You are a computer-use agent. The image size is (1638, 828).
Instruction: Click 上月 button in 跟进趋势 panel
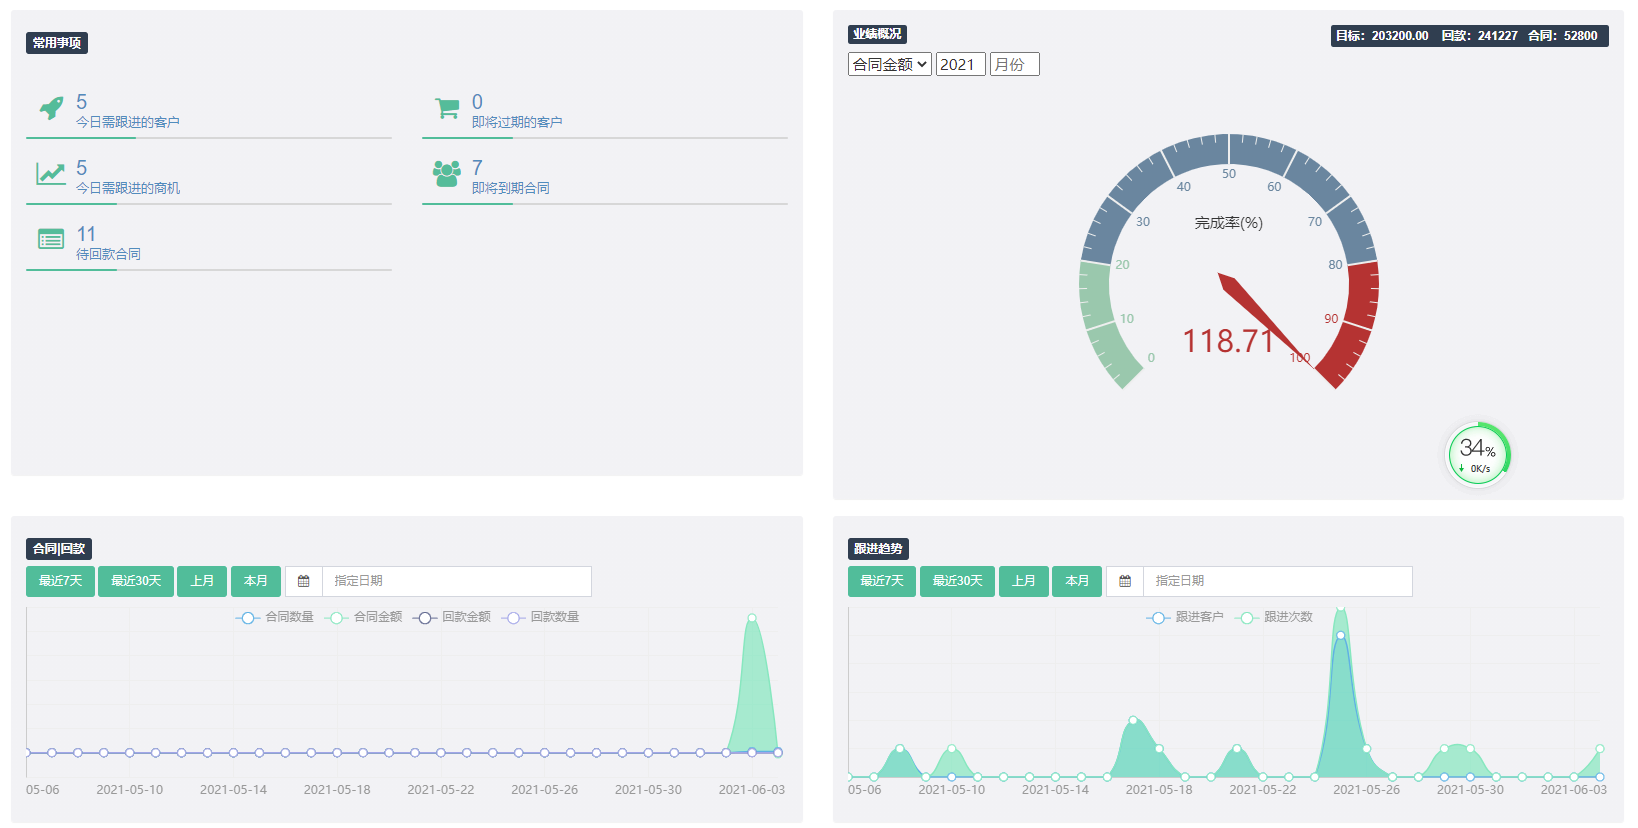tap(1024, 581)
